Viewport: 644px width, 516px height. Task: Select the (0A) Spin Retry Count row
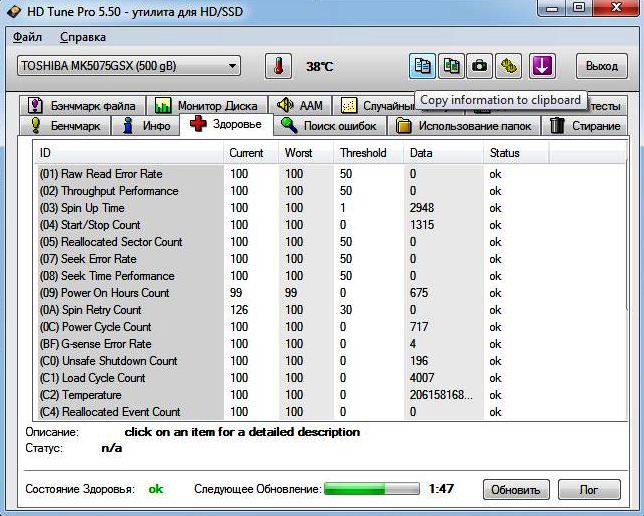tap(331, 310)
